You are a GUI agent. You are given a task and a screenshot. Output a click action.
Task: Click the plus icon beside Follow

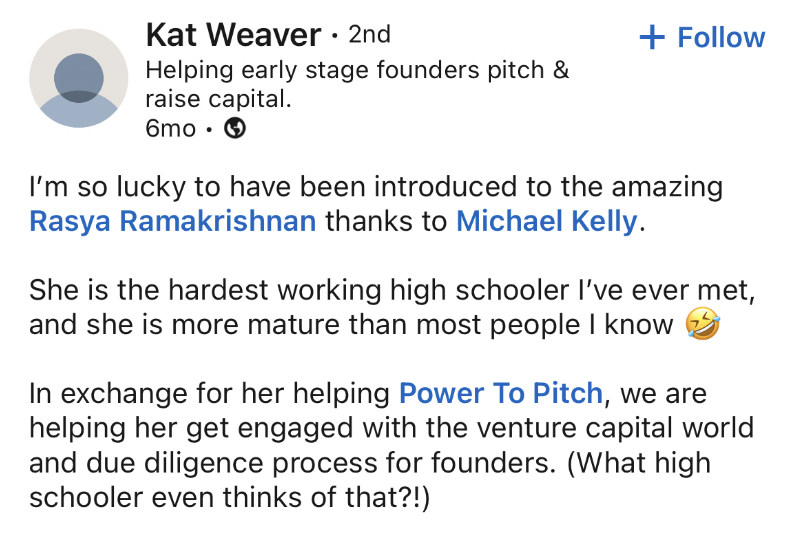[x=652, y=37]
